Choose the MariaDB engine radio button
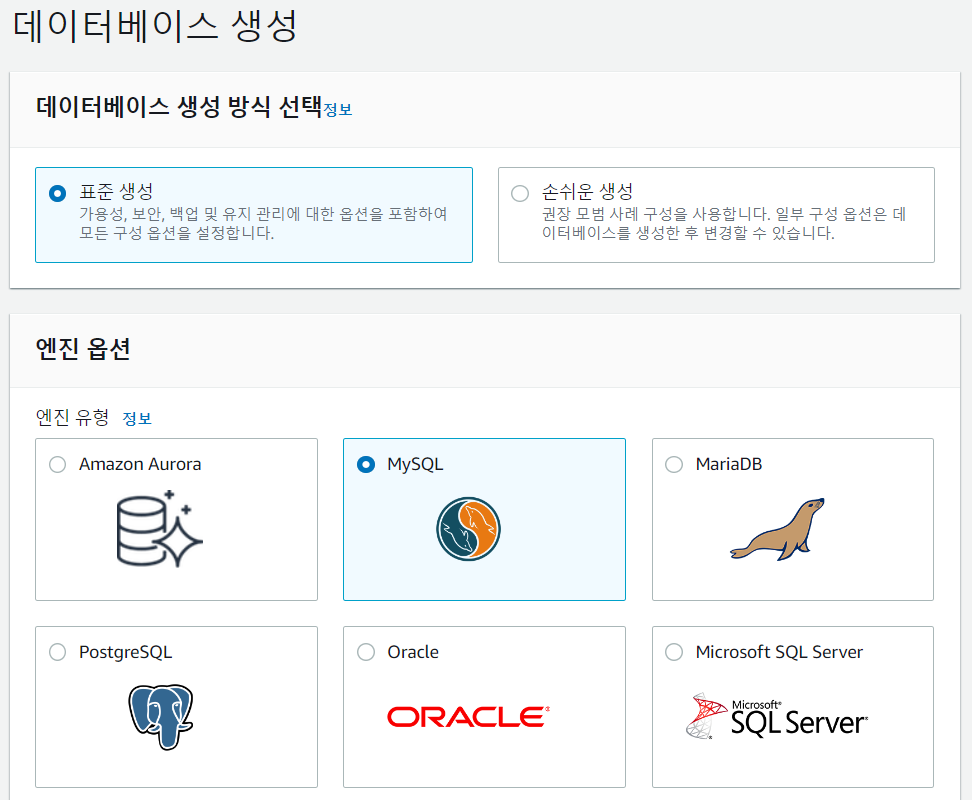The height and width of the screenshot is (800, 972). click(674, 464)
